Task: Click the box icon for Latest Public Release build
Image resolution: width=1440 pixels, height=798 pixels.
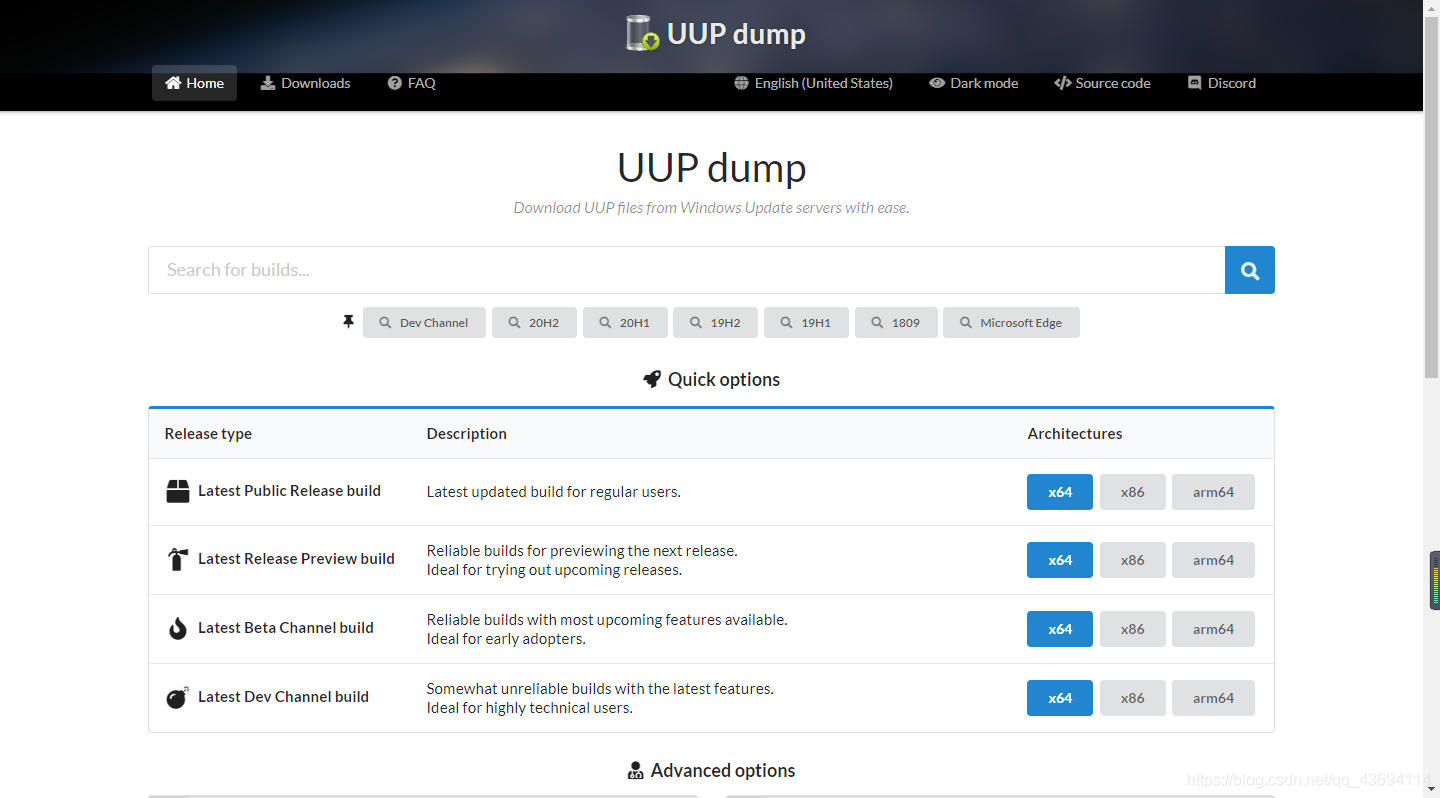Action: pos(178,491)
